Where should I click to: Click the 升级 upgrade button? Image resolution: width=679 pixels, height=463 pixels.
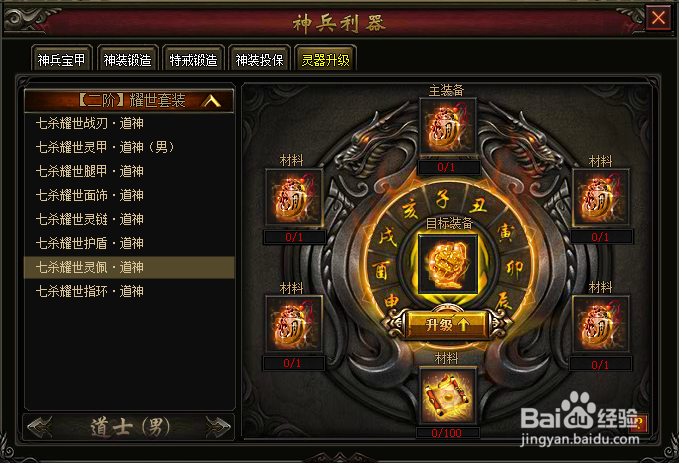(447, 324)
